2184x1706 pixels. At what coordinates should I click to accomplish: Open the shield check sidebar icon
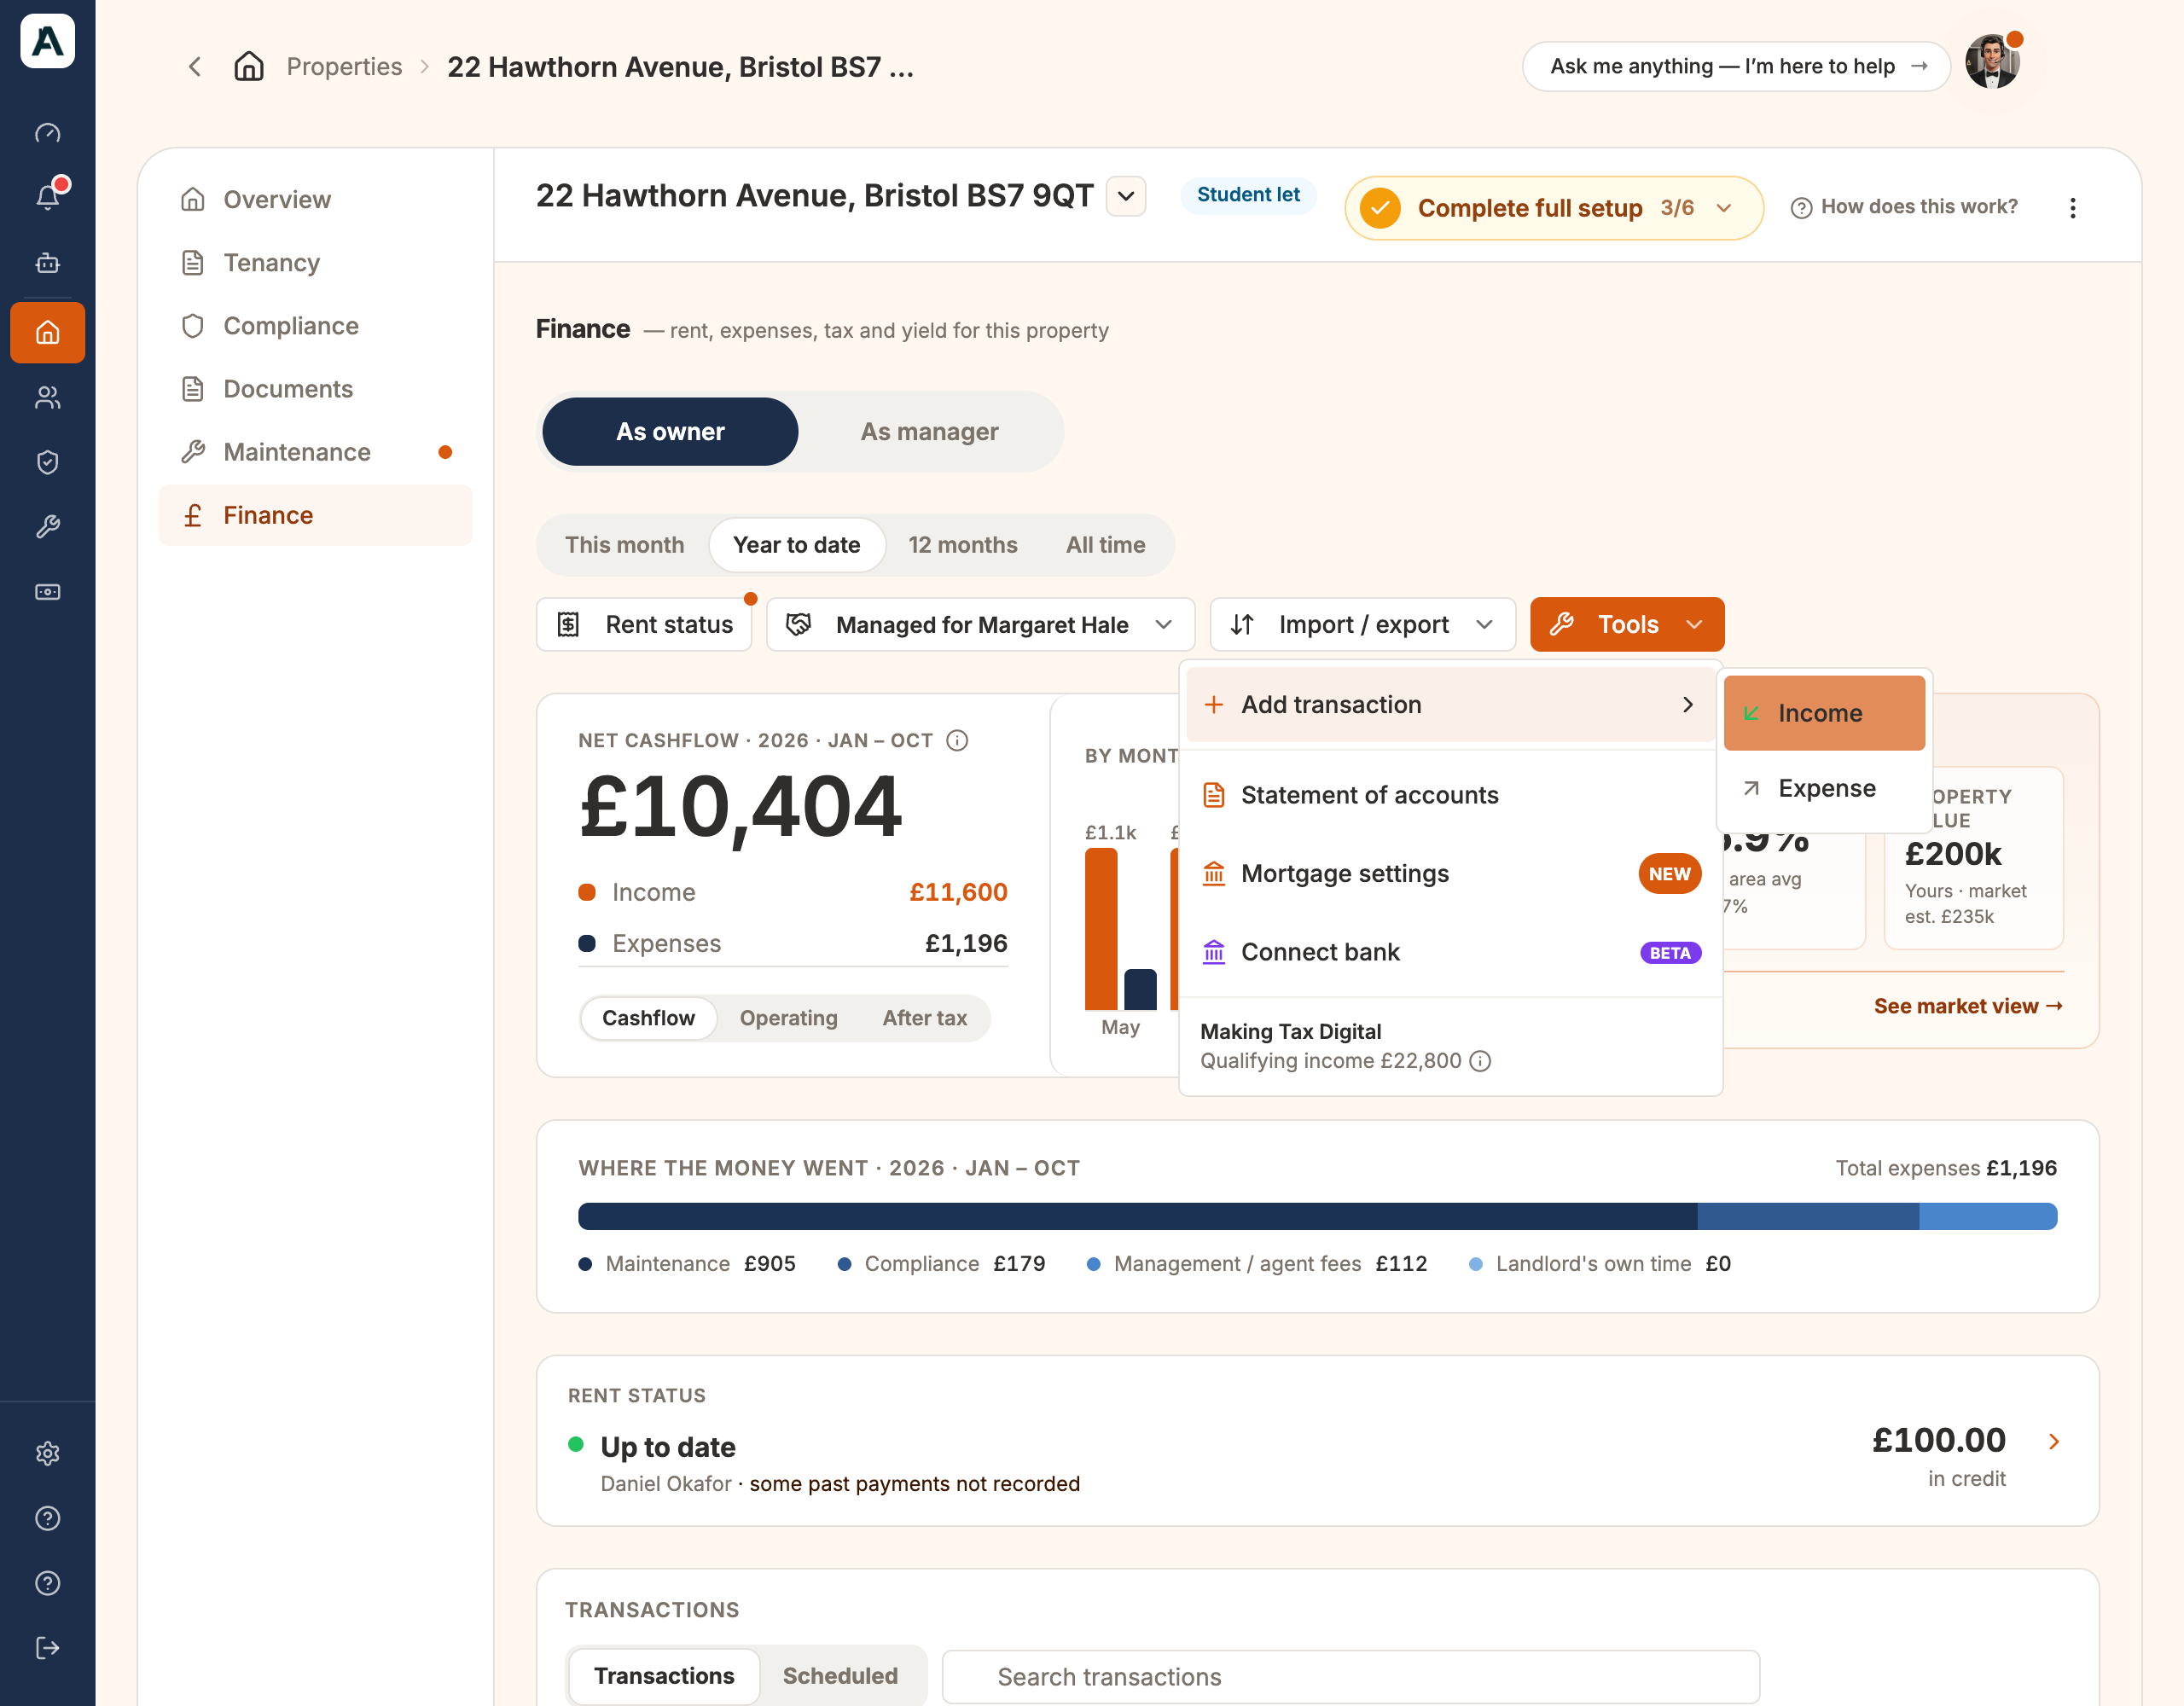point(47,462)
